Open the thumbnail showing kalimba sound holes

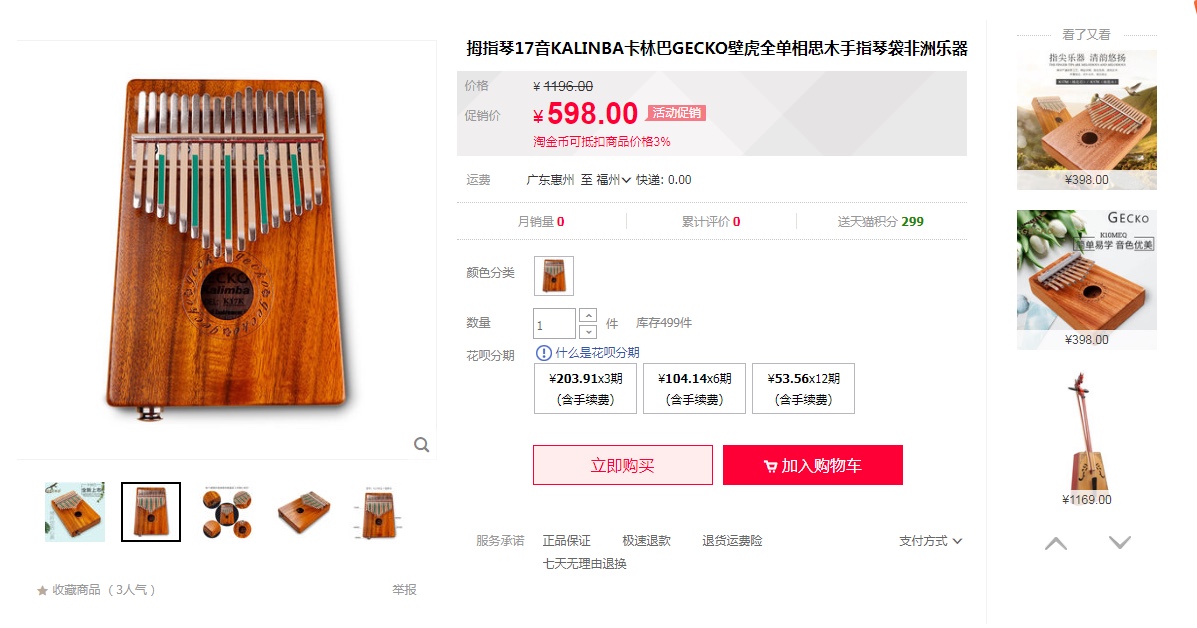[227, 512]
